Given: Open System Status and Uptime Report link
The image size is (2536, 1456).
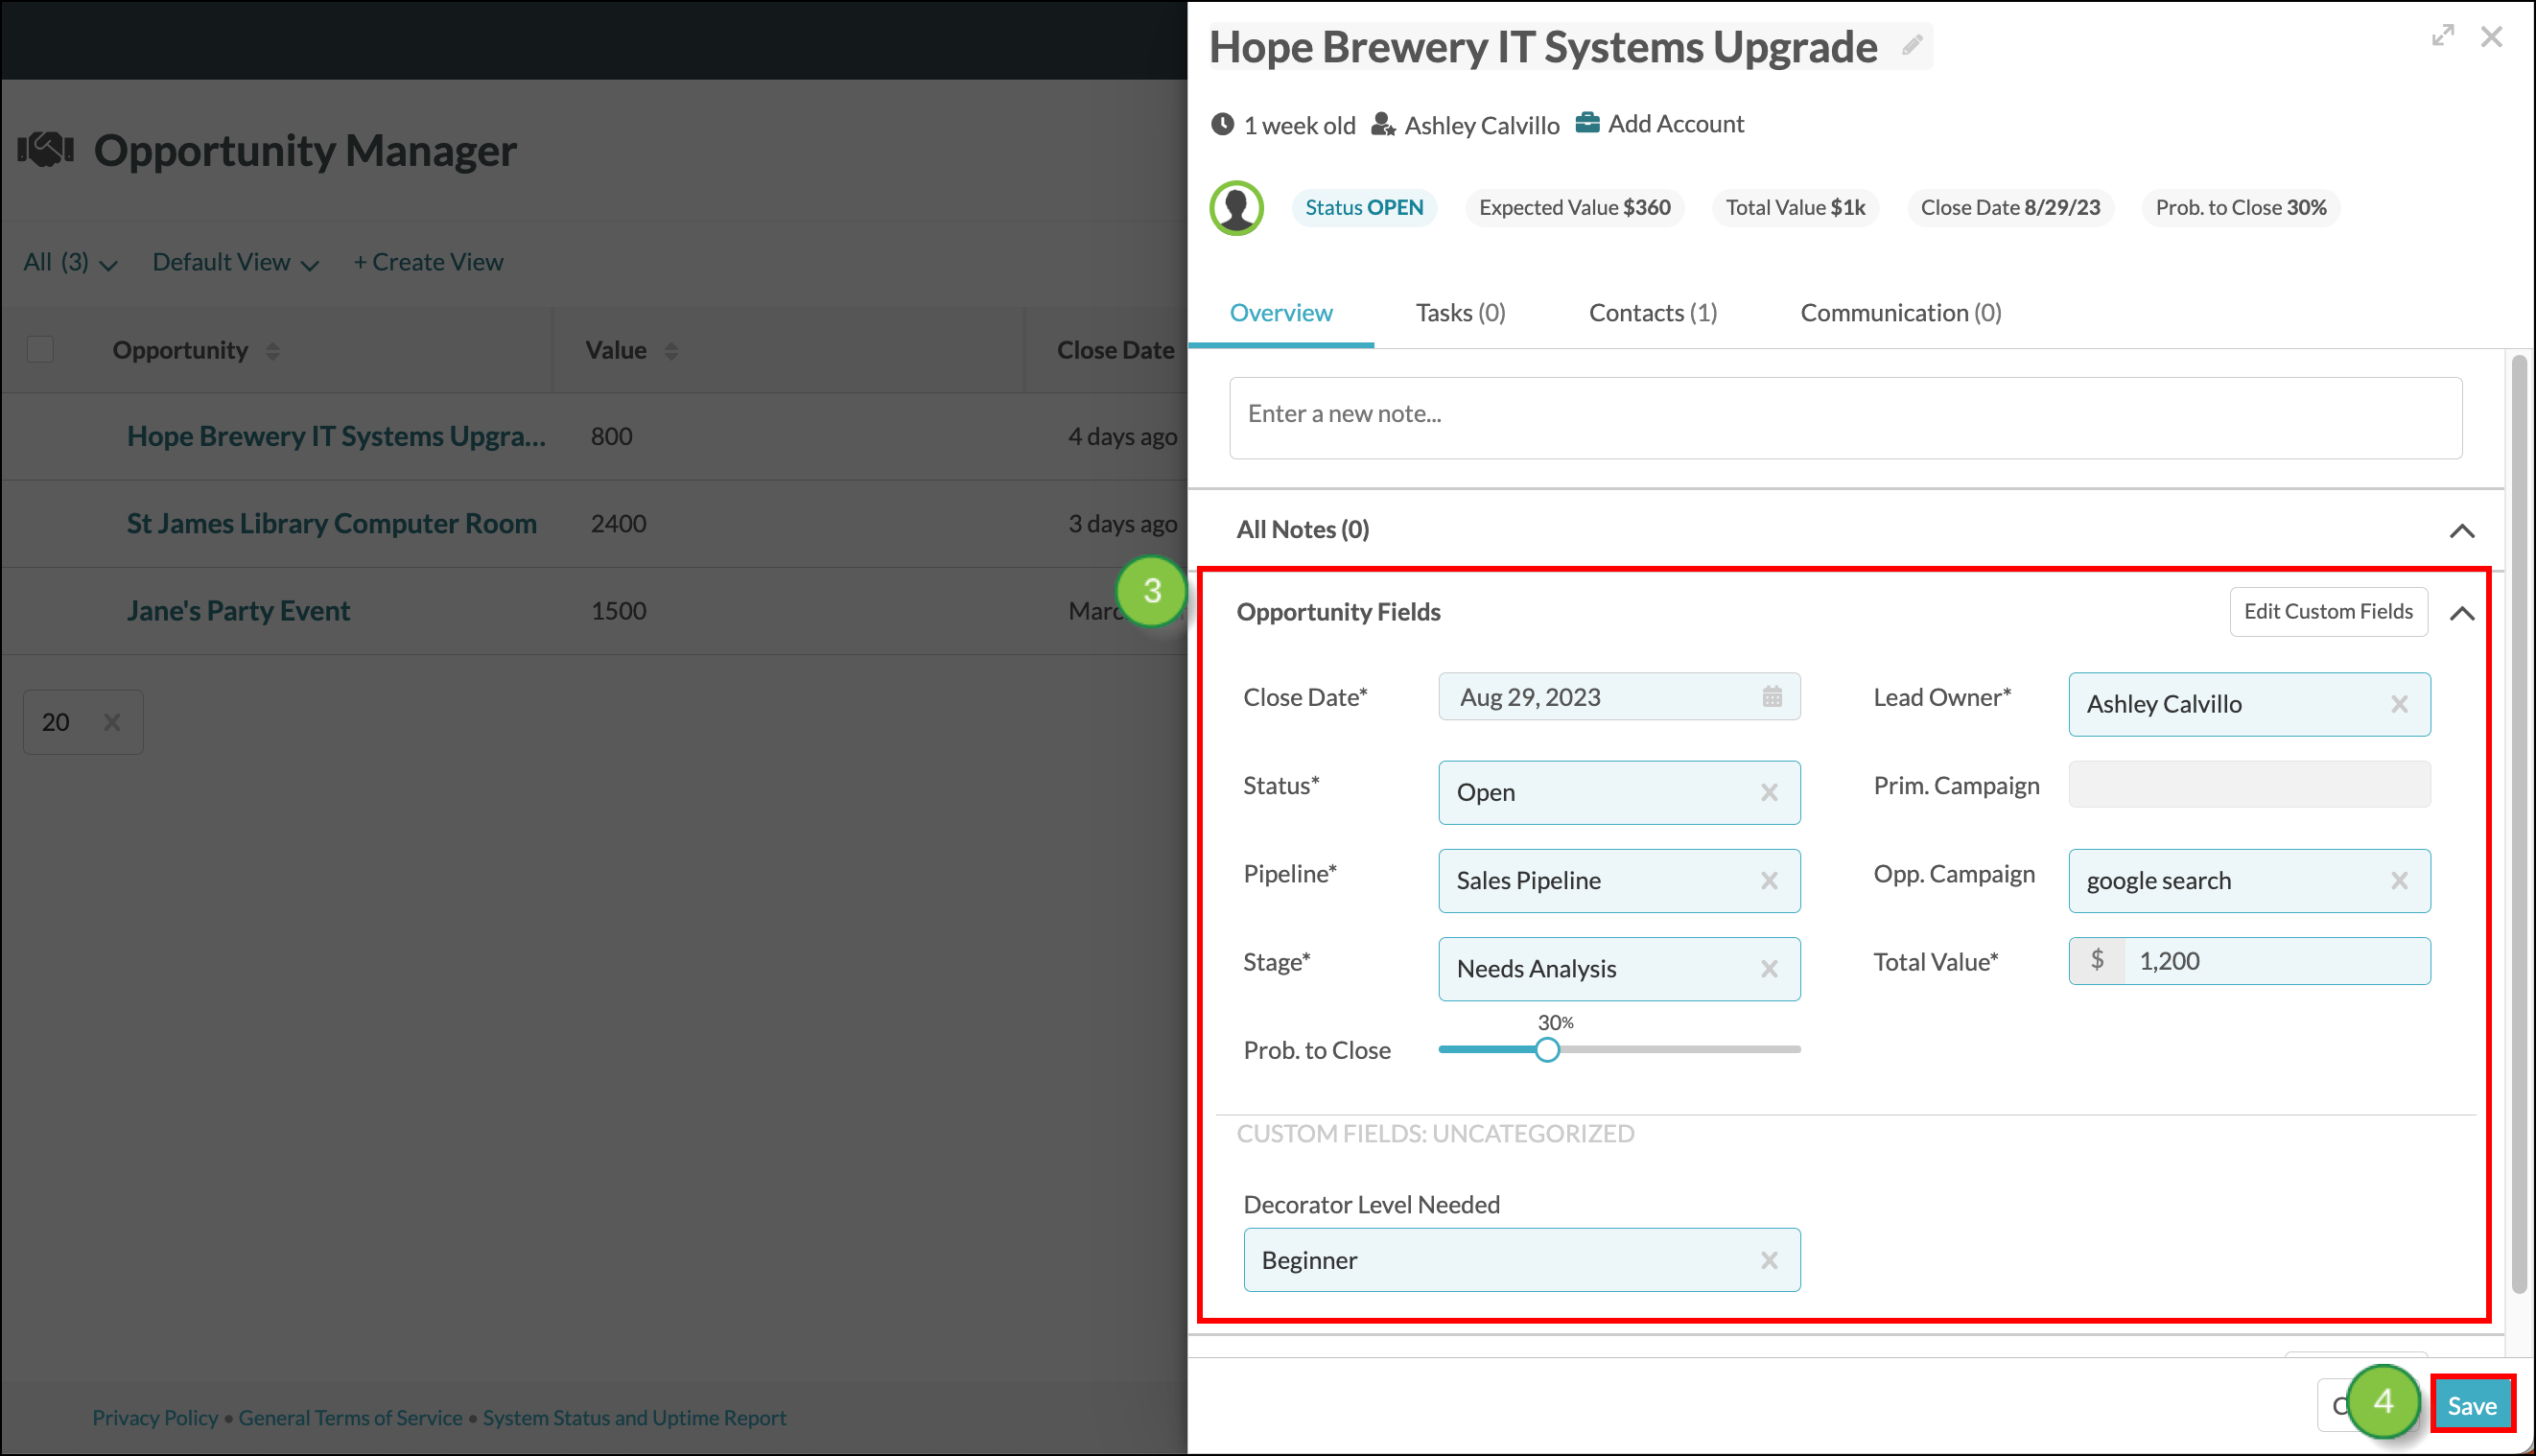Looking at the screenshot, I should click(634, 1418).
